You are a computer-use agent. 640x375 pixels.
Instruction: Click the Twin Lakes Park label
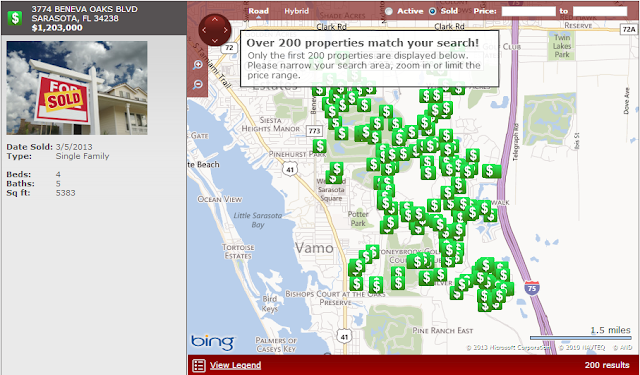[562, 46]
